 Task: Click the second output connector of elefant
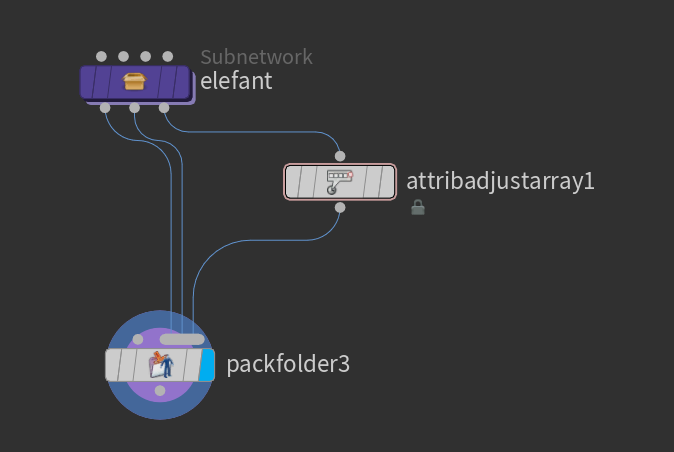[135, 108]
